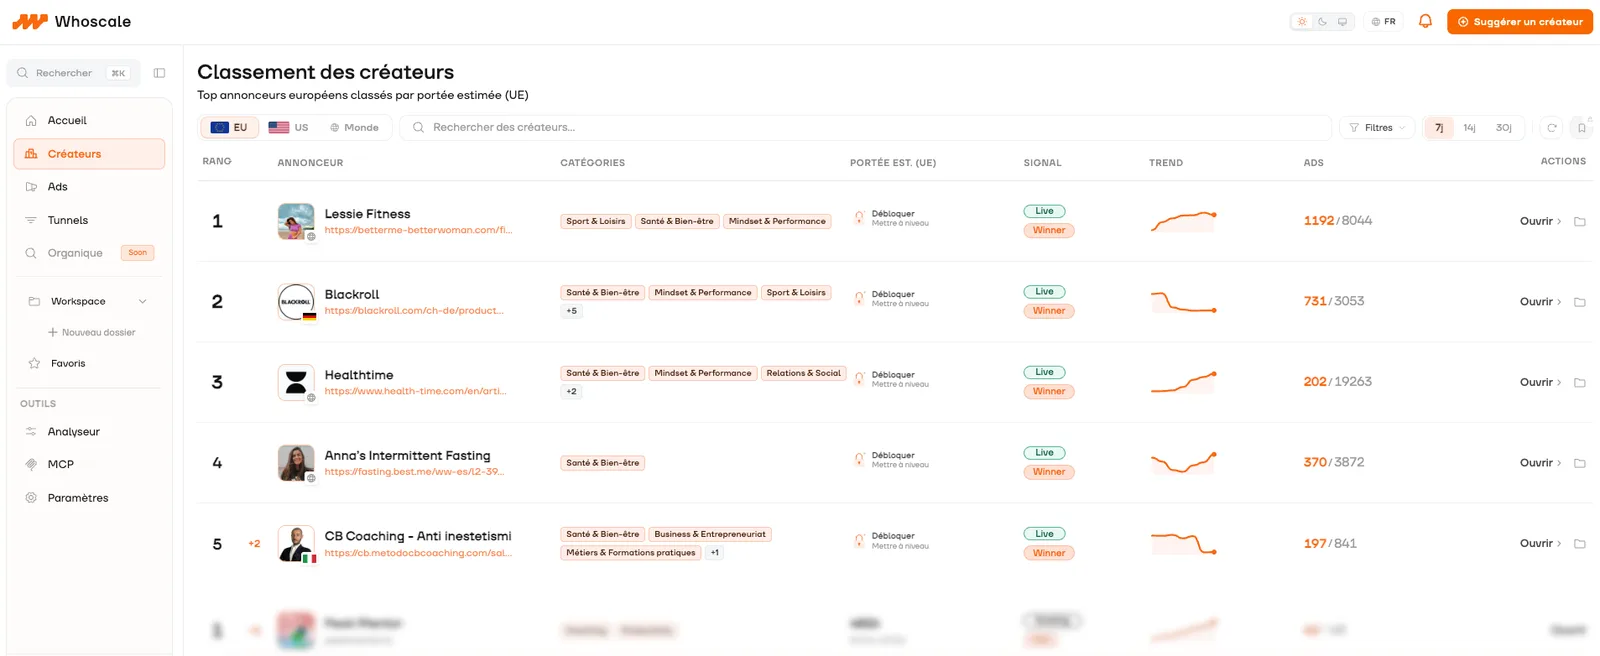Click Rechercher des créateurs search field

tap(866, 127)
